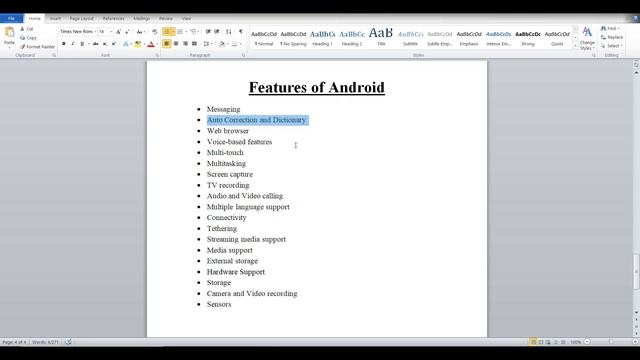Open the Times New Roman font dropdown
640x360 pixels.
(x=95, y=31)
